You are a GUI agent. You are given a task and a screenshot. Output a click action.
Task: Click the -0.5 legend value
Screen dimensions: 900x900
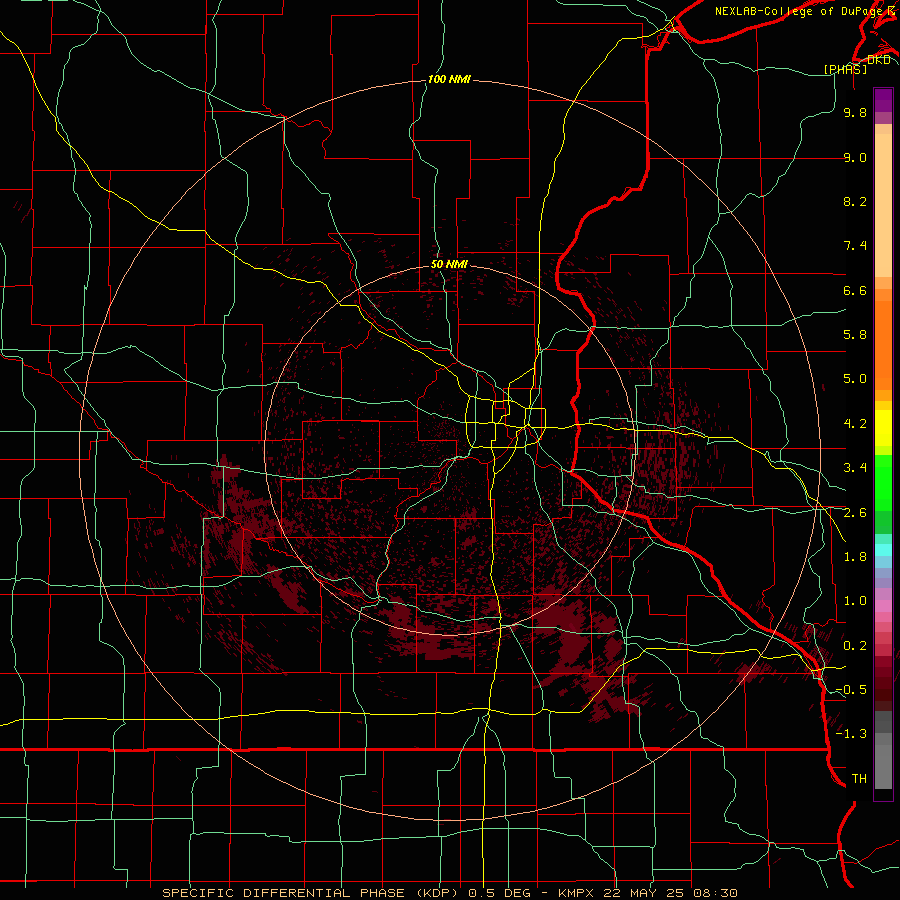click(851, 690)
